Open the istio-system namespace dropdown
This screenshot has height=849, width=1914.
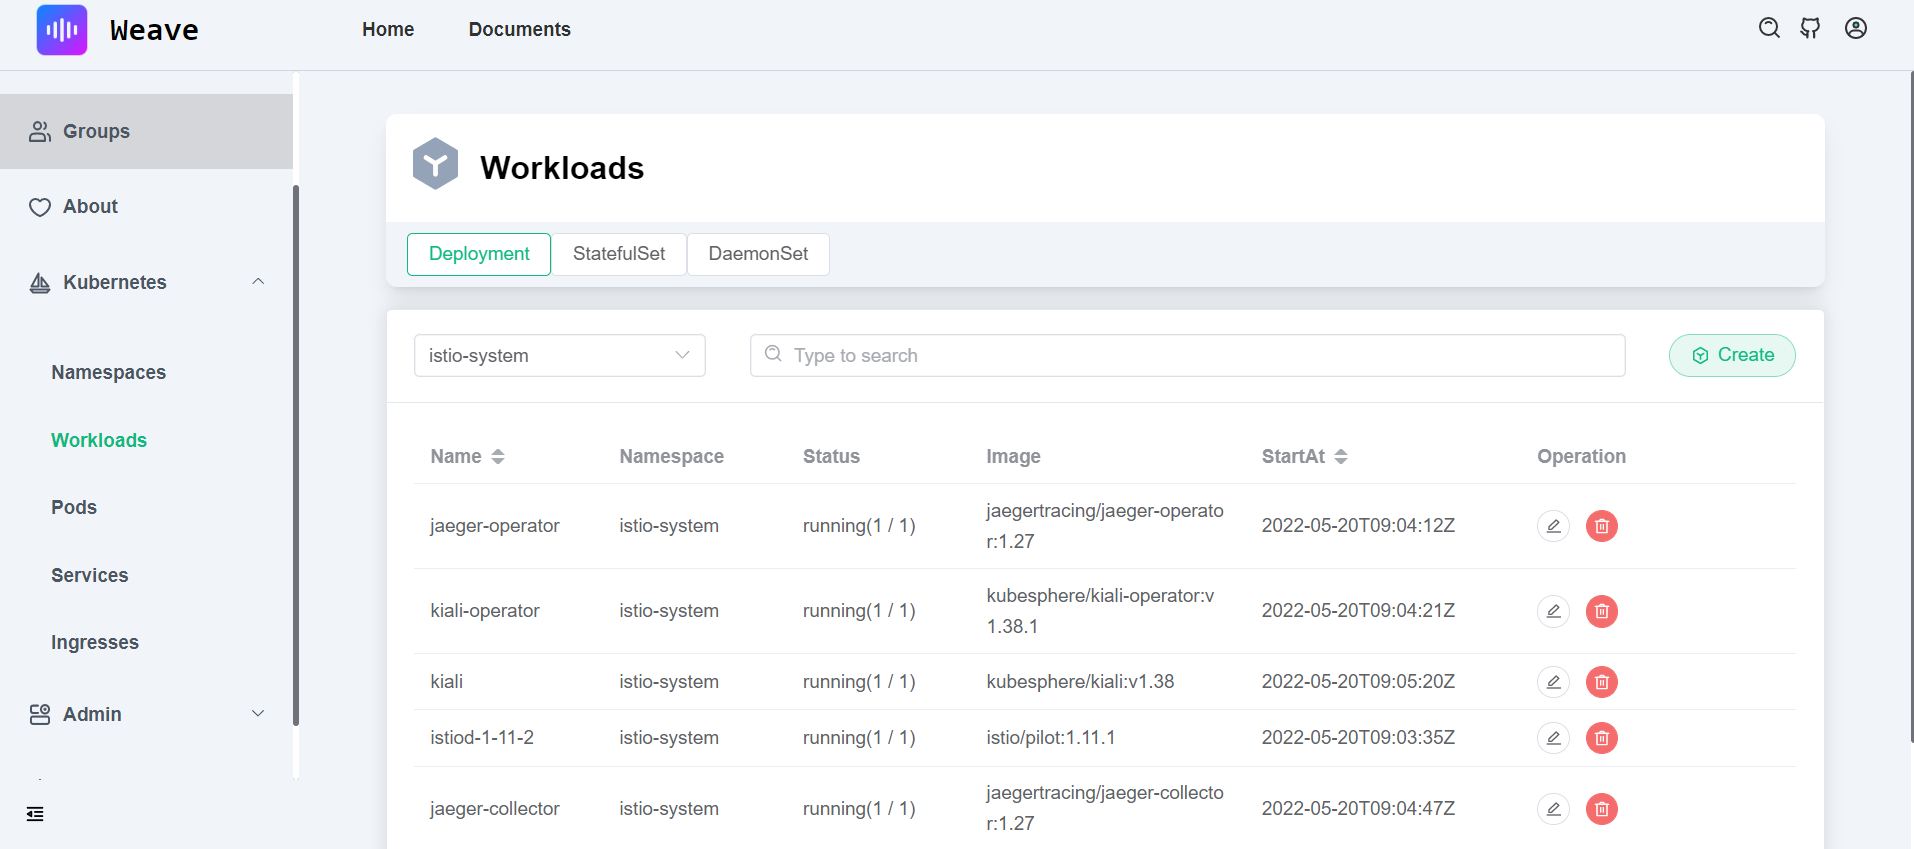click(560, 356)
